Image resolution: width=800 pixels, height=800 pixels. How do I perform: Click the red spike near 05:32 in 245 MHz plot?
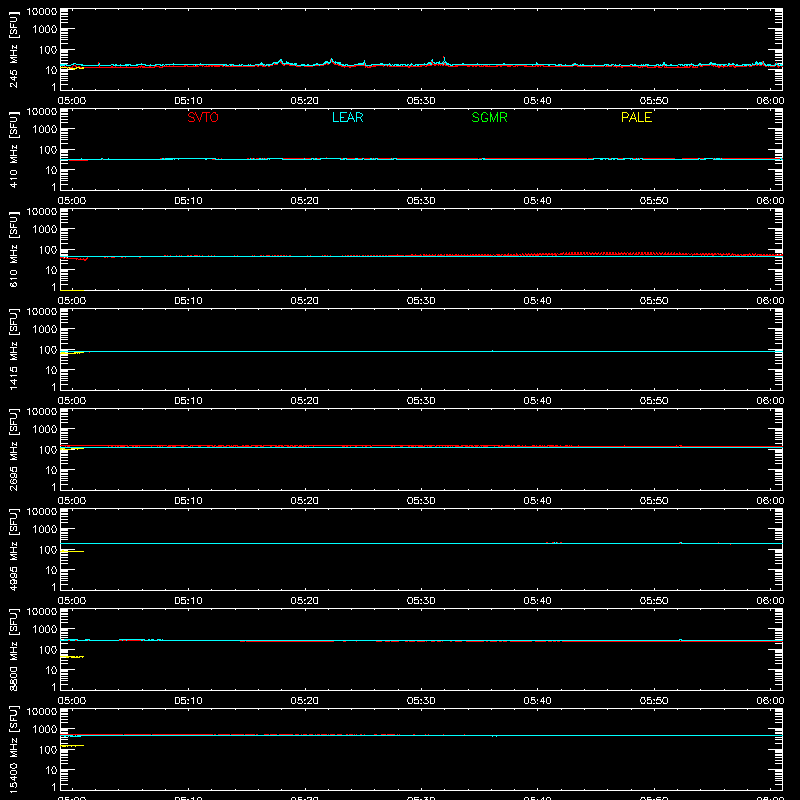coord(444,59)
